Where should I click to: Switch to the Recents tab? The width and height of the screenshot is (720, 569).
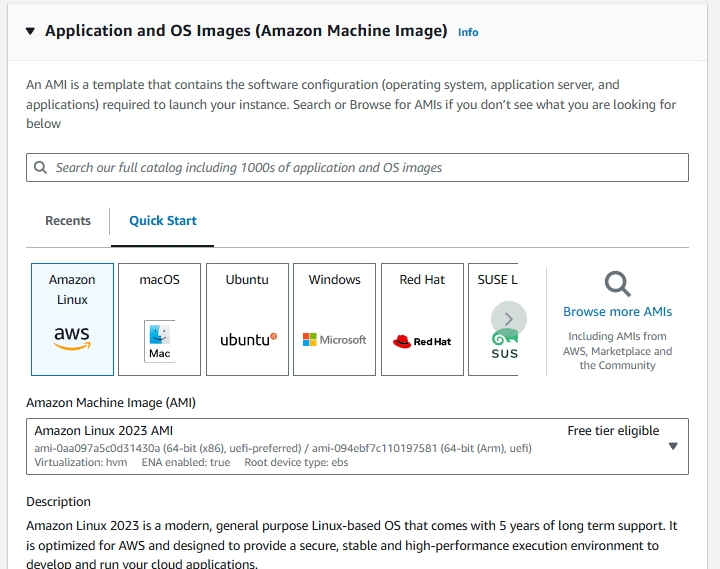(68, 221)
